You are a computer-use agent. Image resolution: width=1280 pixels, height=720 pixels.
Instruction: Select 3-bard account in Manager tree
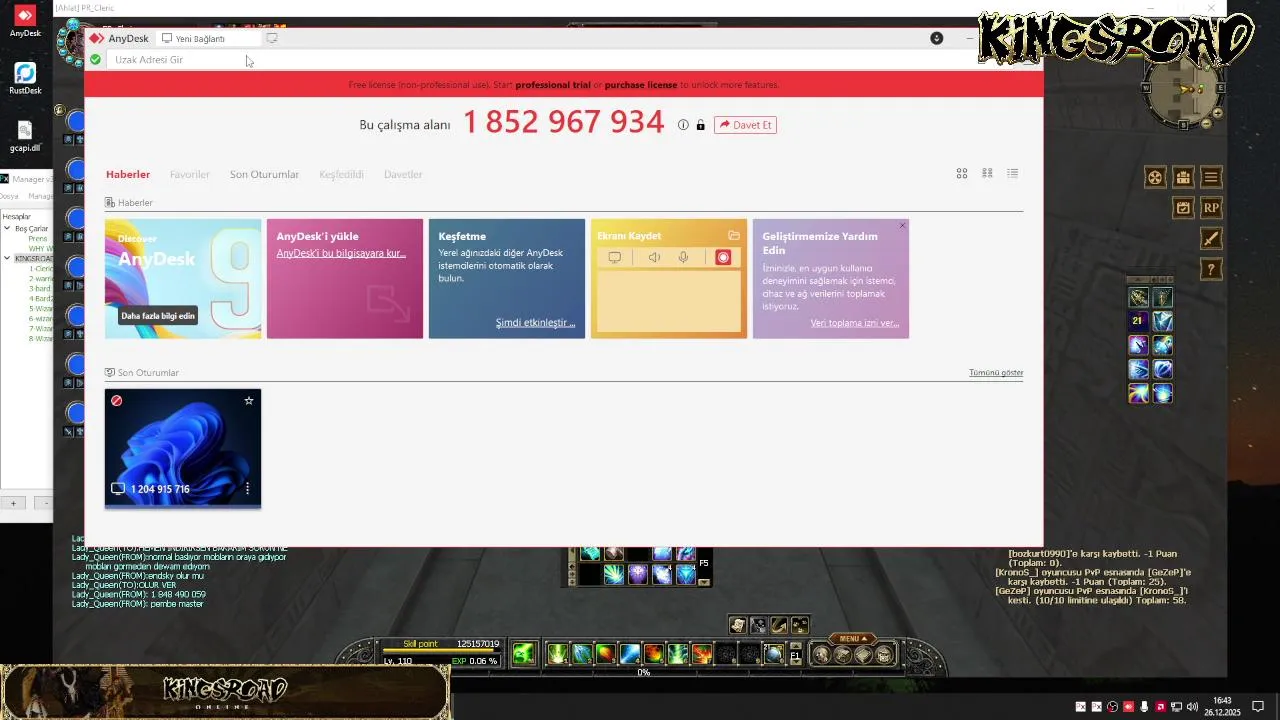point(41,288)
